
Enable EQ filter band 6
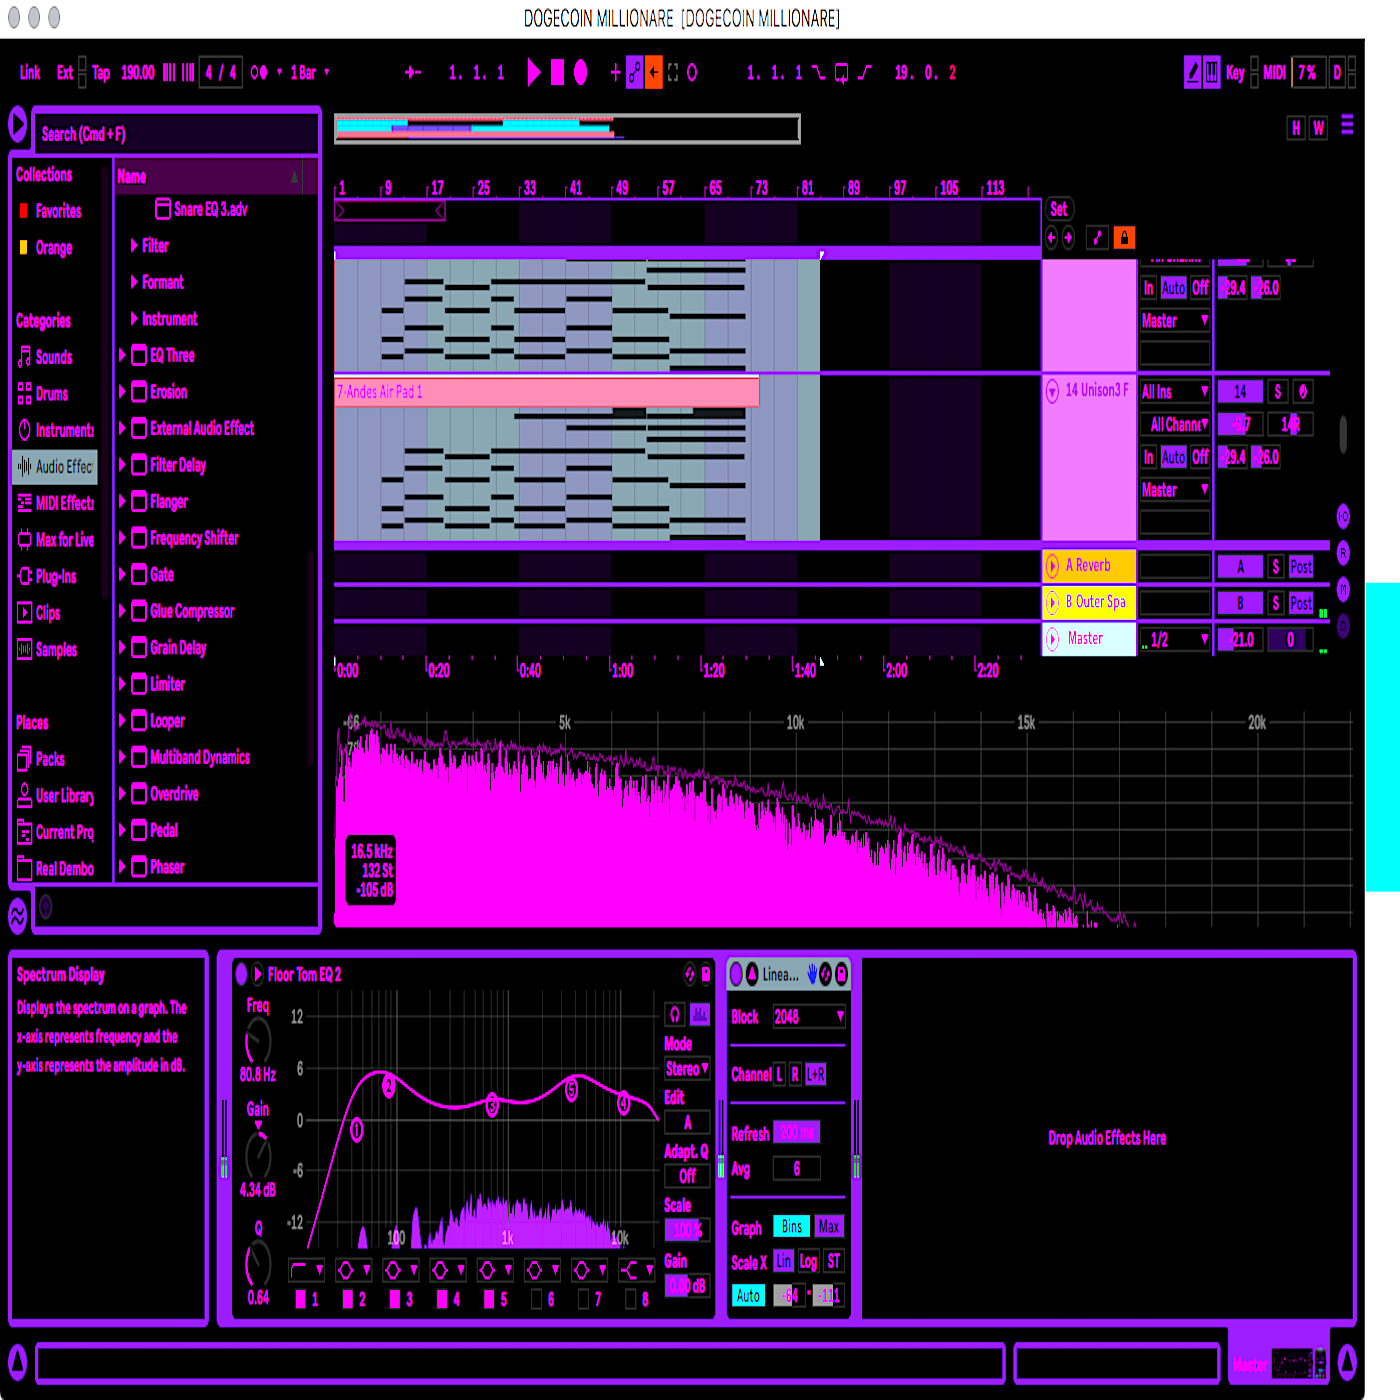click(x=537, y=1299)
